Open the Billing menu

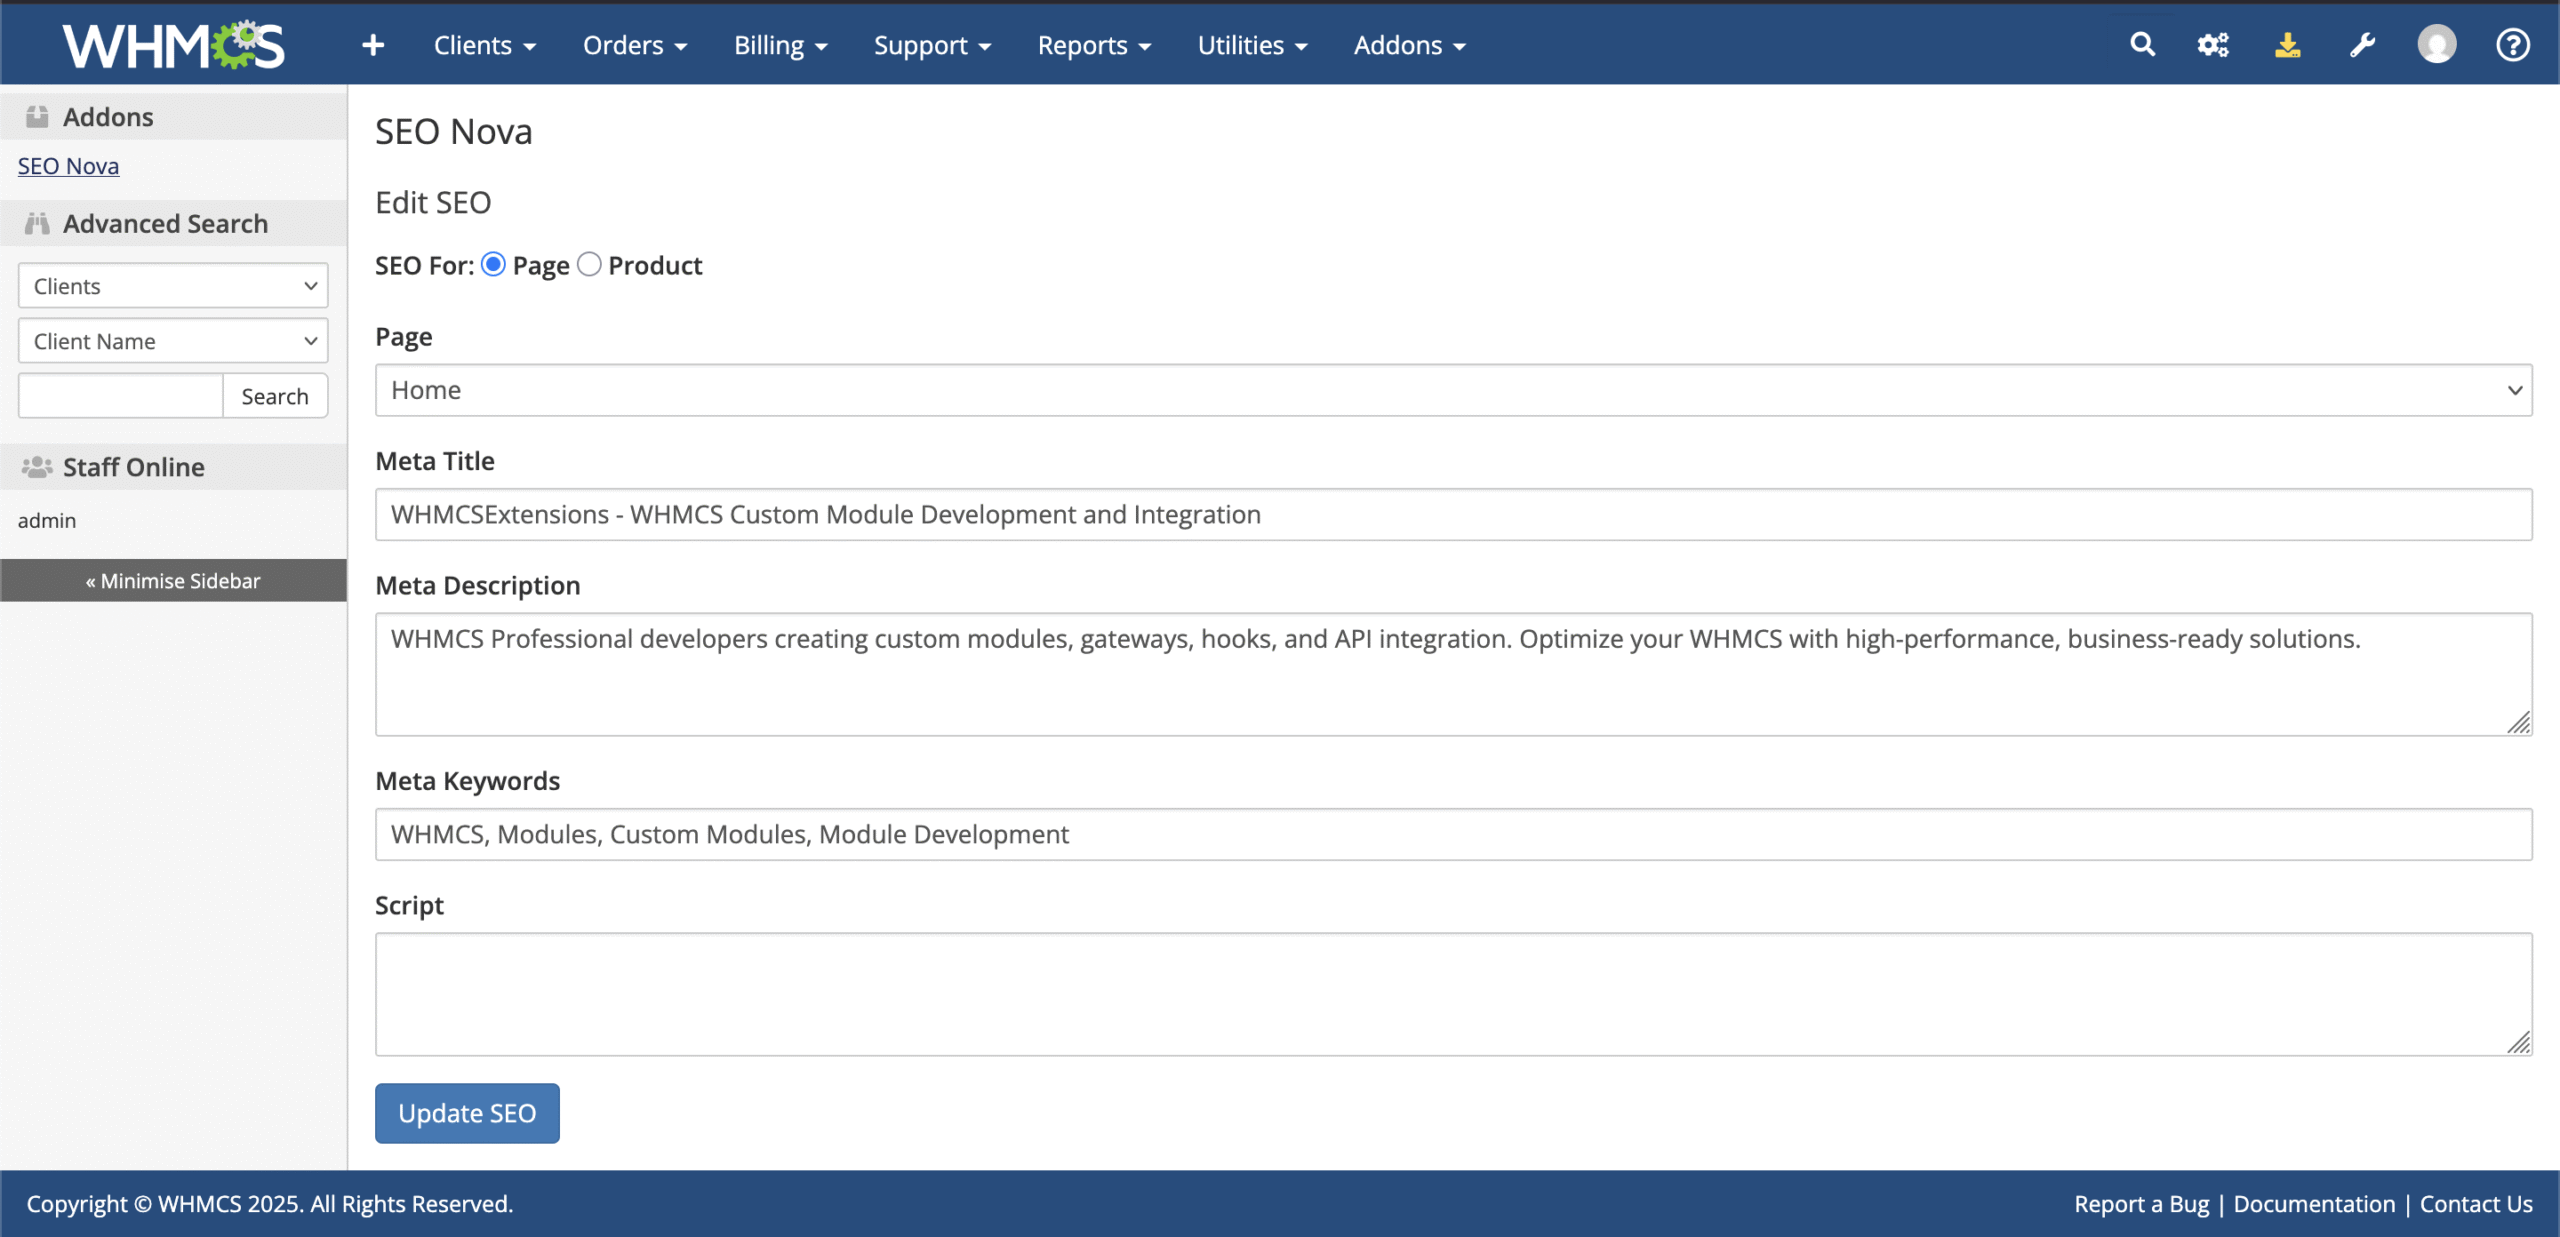click(780, 45)
